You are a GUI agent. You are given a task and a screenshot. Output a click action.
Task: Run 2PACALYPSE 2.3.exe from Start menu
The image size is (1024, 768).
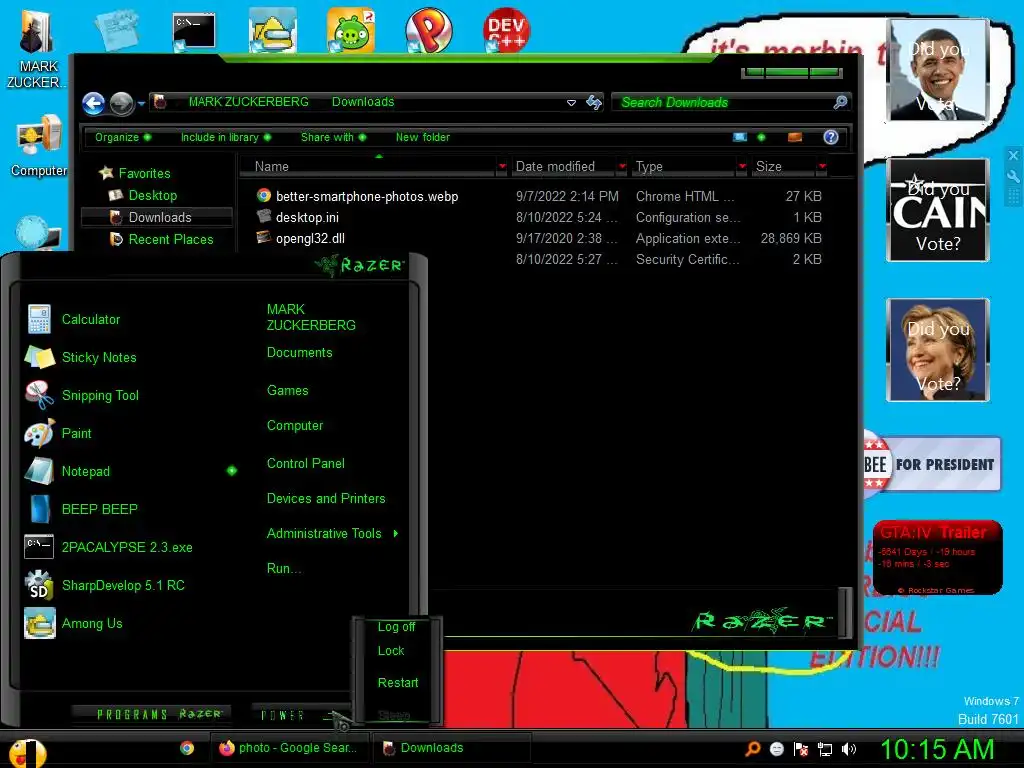pyautogui.click(x=127, y=547)
